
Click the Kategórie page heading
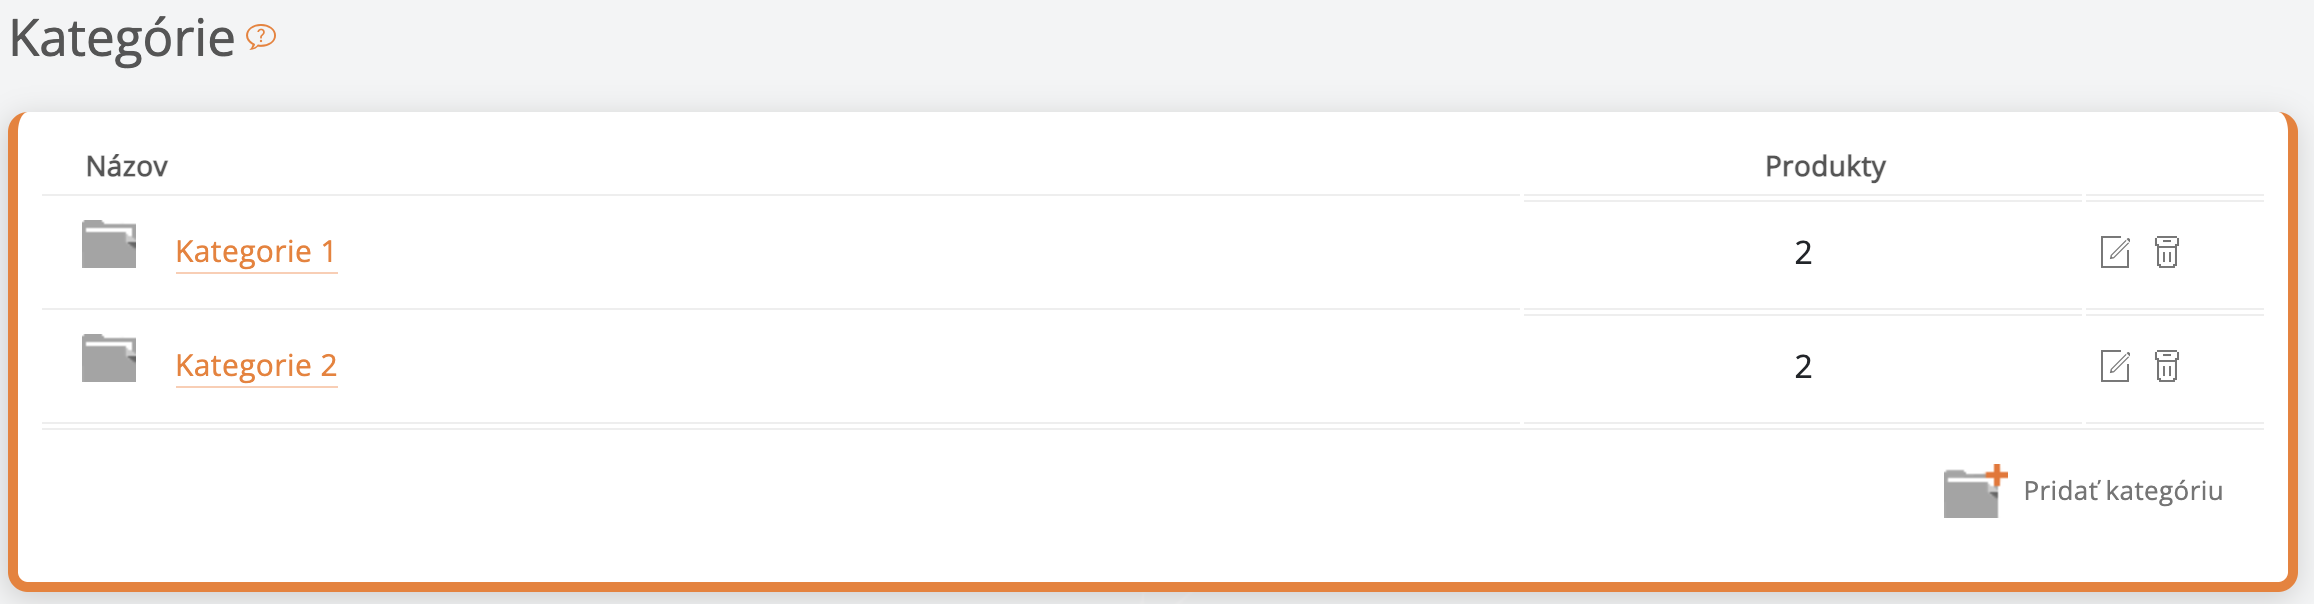pos(122,38)
